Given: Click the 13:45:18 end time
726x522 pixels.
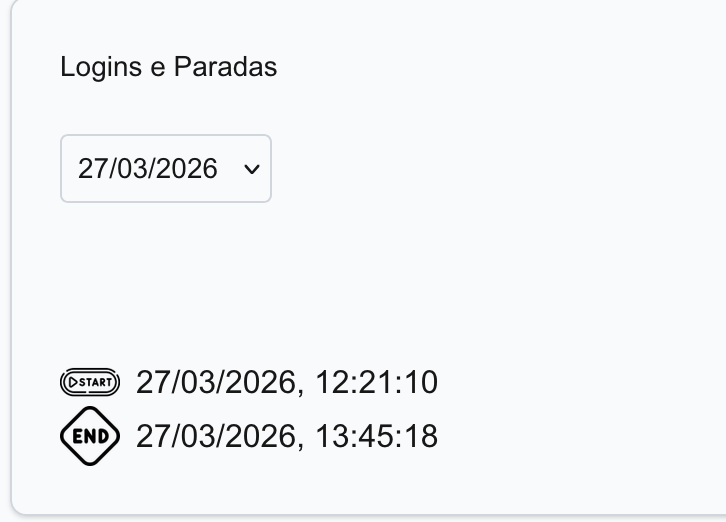Looking at the screenshot, I should [376, 437].
